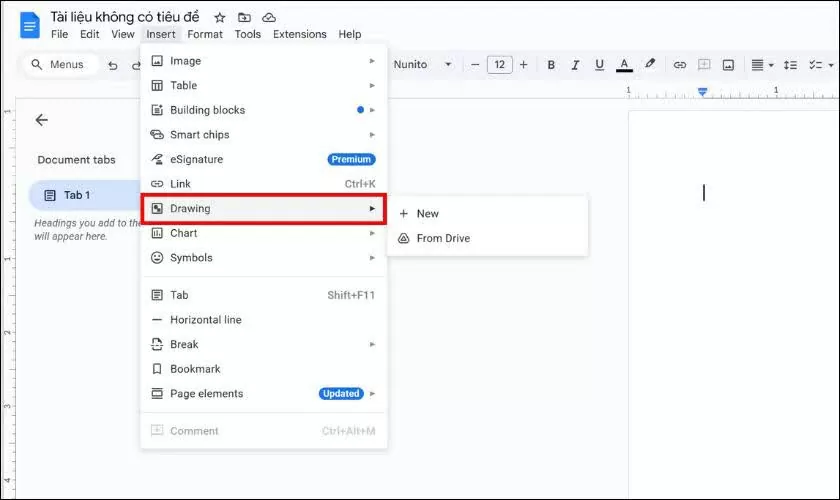Select Tab 1 in document tabs
Viewport: 840px width, 500px height.
point(77,195)
